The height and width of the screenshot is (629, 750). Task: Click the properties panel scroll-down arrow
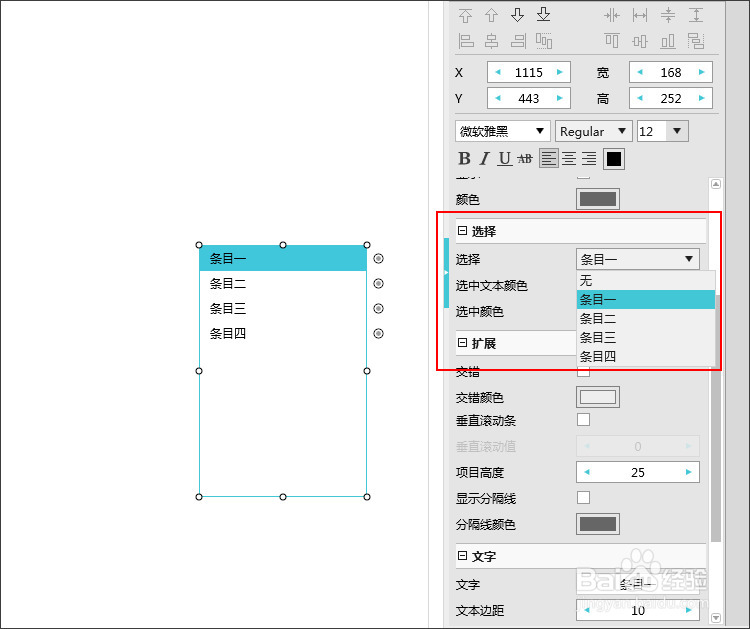[x=716, y=618]
